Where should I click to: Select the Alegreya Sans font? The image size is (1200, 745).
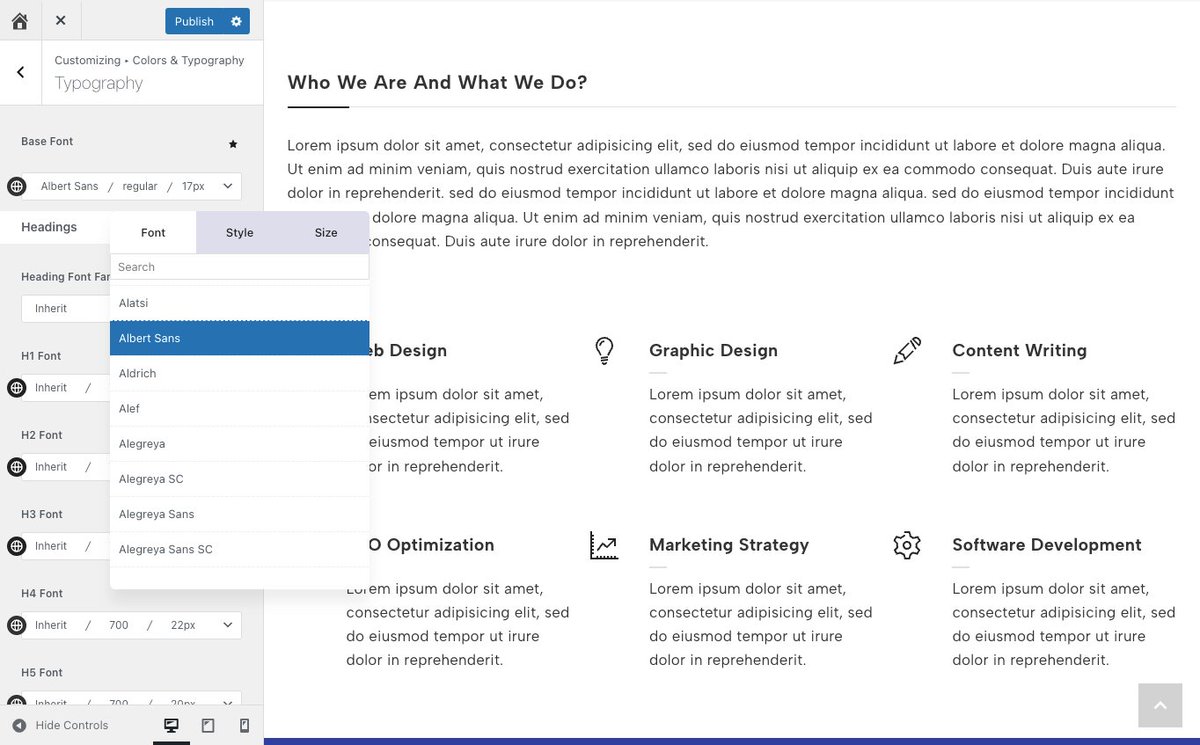pyautogui.click(x=240, y=514)
